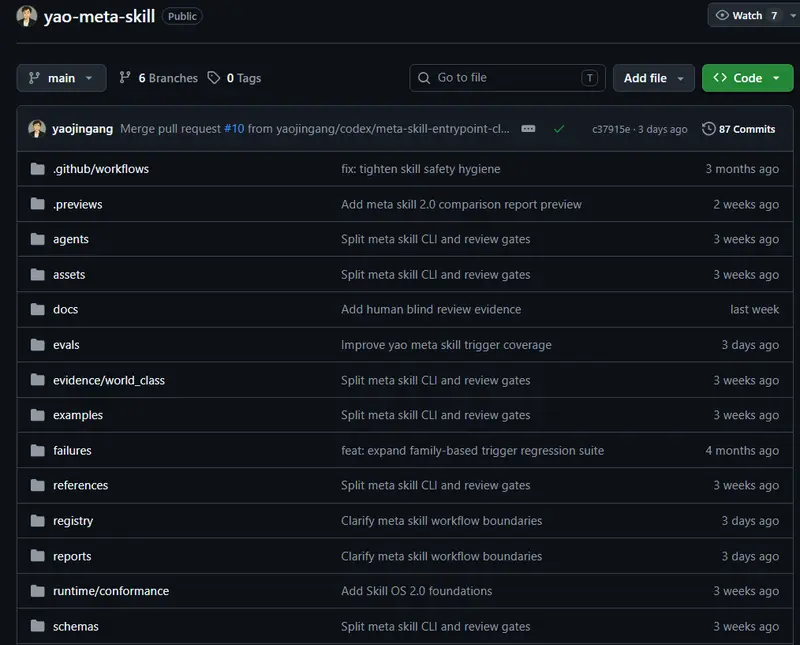Open the green Code dropdown
800x645 pixels.
[x=747, y=78]
